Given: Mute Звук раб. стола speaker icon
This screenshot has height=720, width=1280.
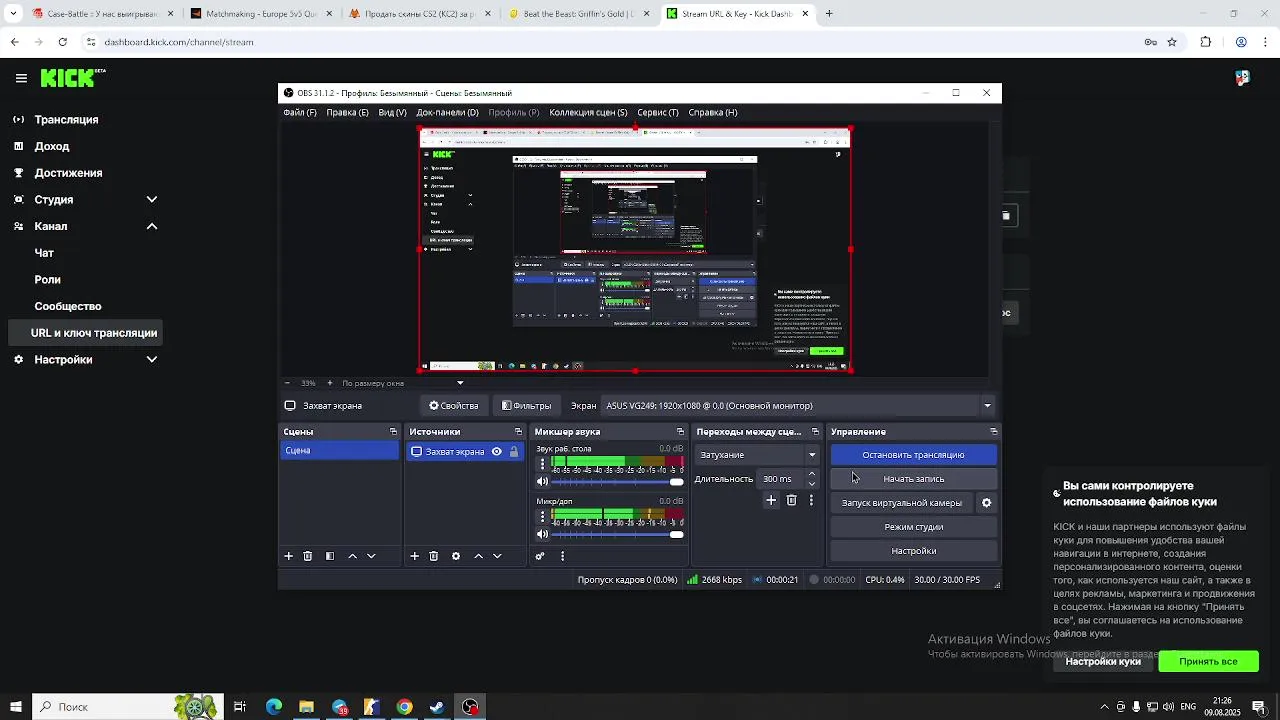Looking at the screenshot, I should [543, 482].
